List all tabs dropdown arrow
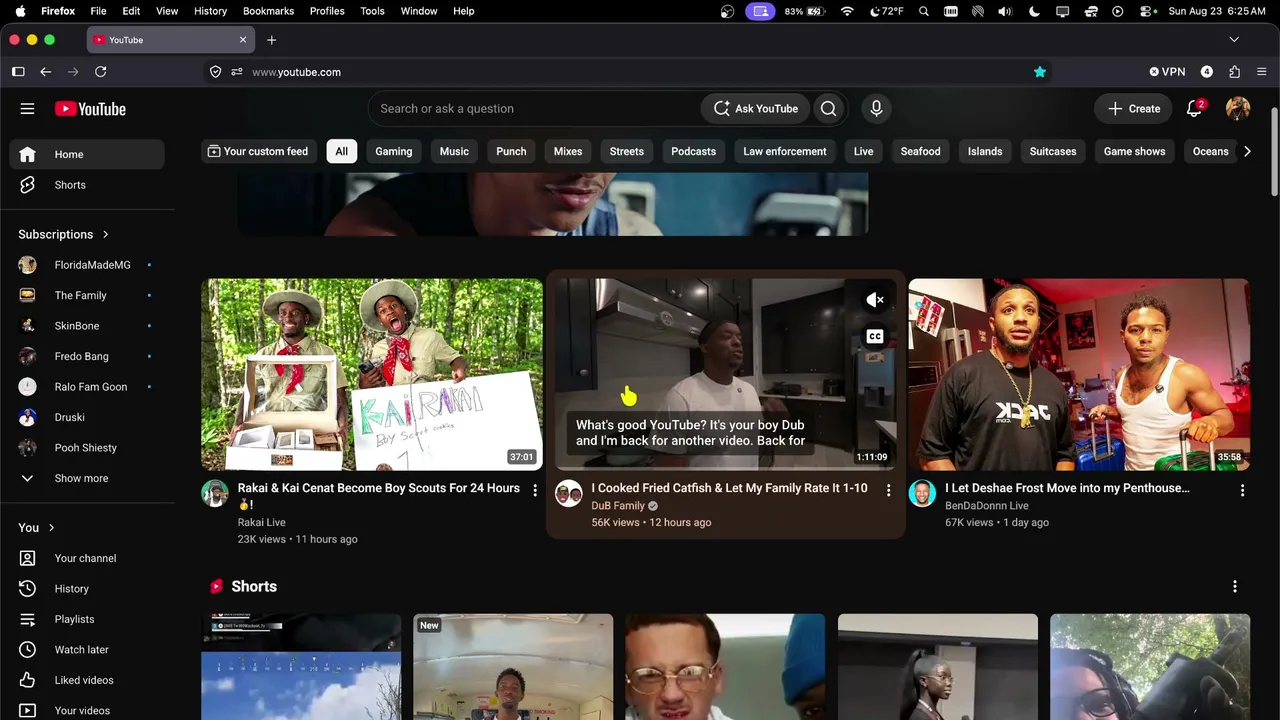1280x720 pixels. coord(1234,40)
